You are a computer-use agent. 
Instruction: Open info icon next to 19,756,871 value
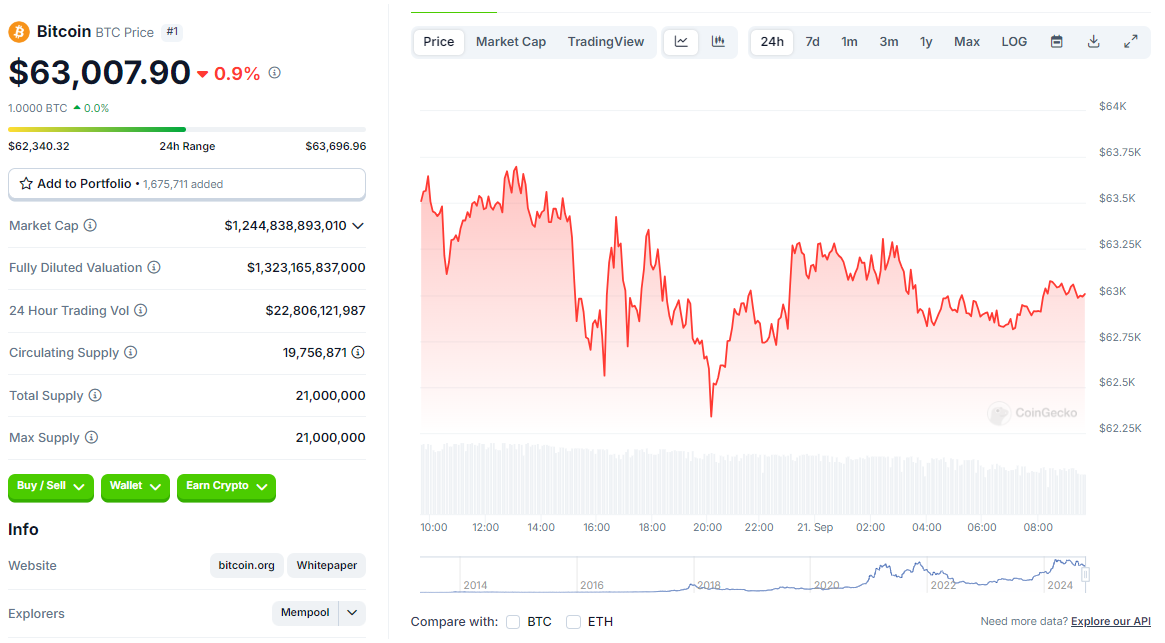(x=358, y=352)
